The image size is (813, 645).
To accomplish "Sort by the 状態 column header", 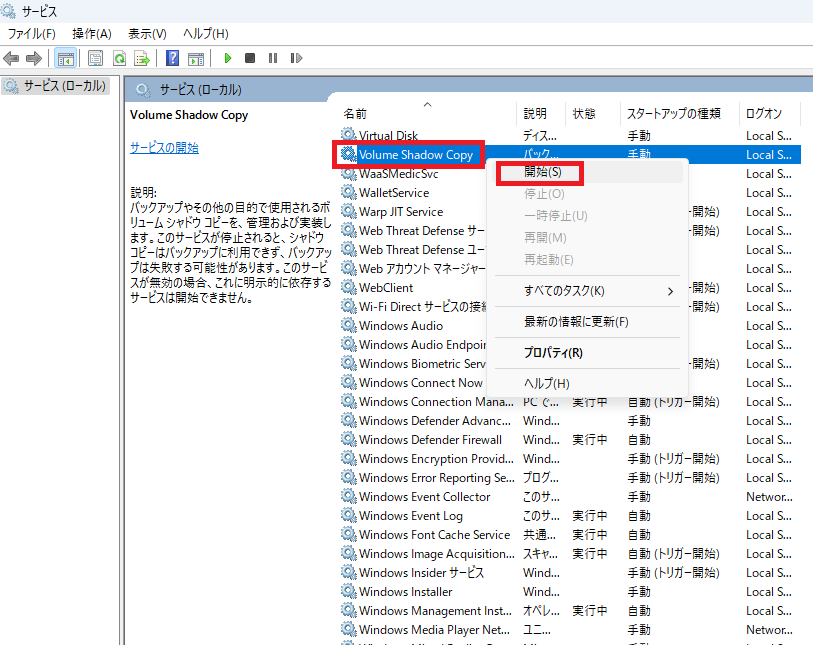I will click(584, 114).
